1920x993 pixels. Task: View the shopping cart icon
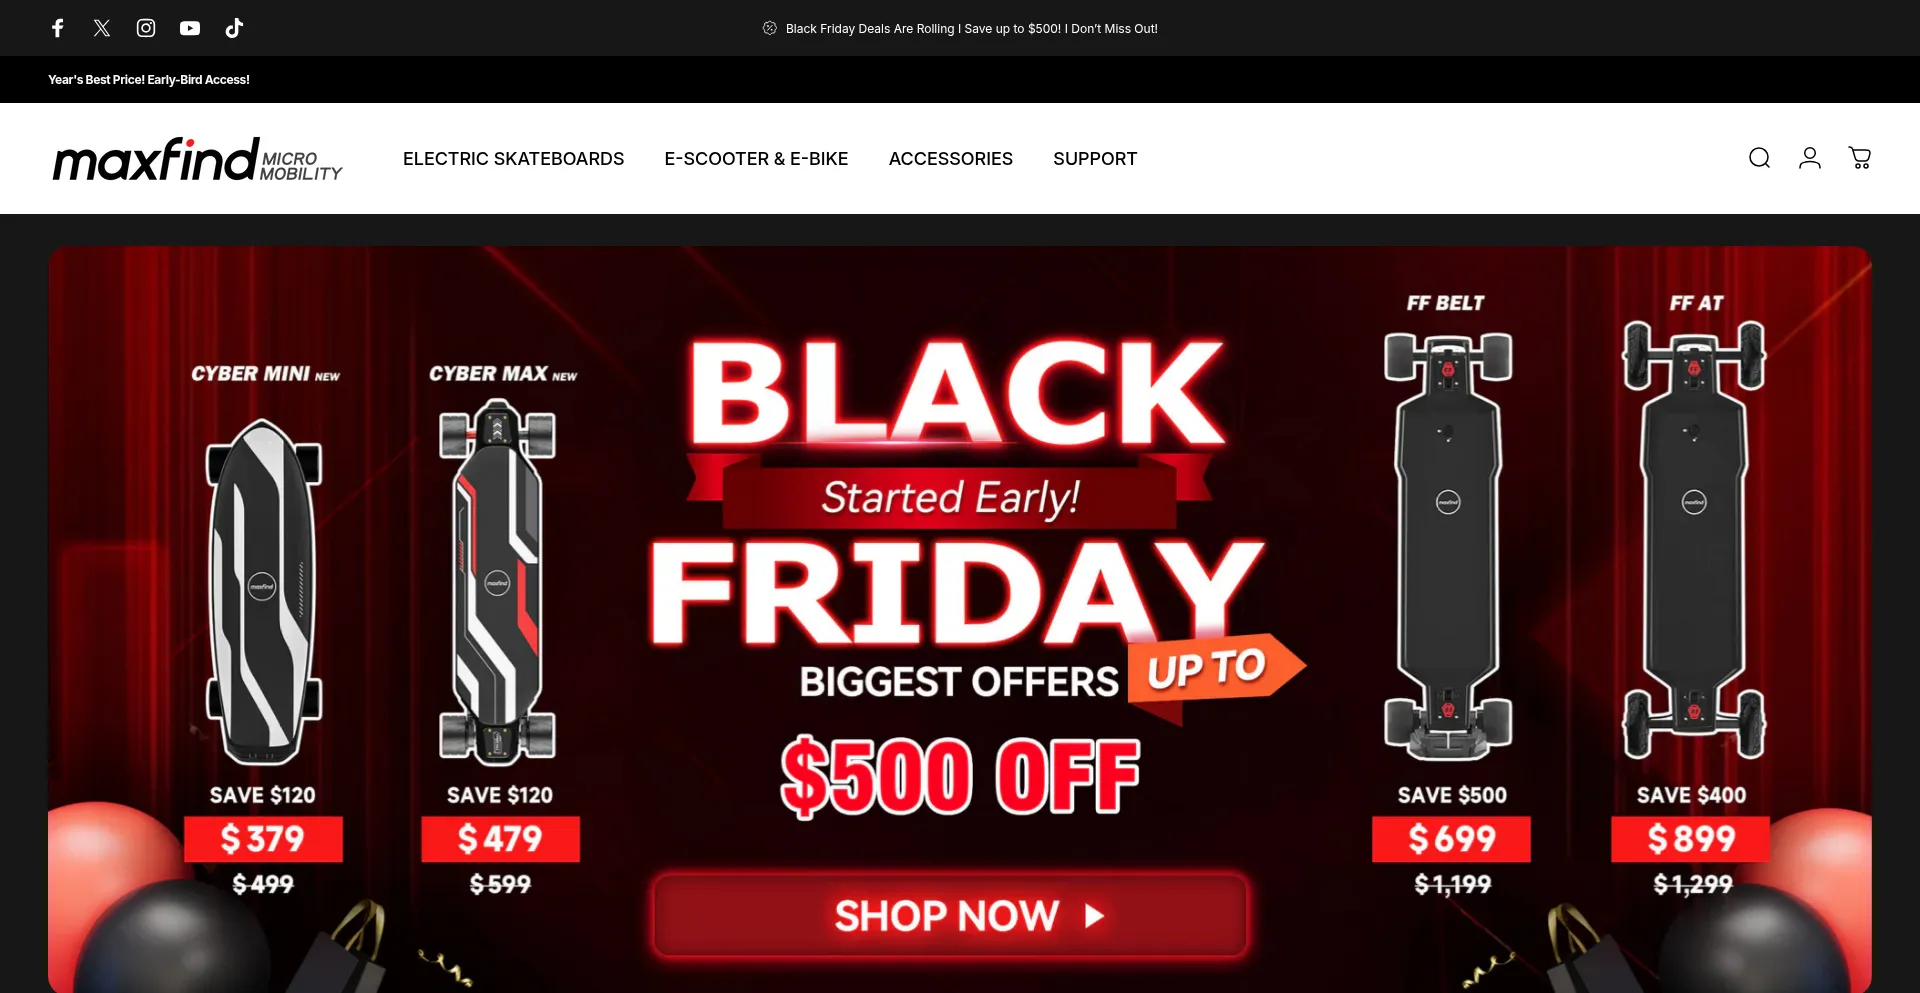[x=1860, y=158]
